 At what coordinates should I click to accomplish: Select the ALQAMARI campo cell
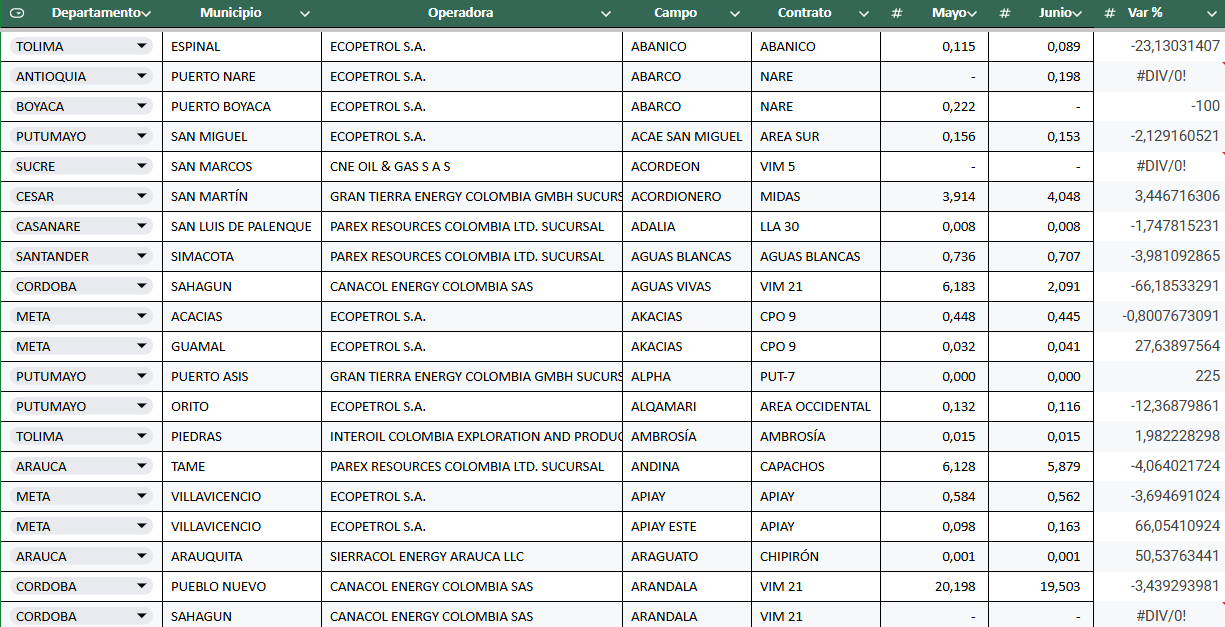687,407
